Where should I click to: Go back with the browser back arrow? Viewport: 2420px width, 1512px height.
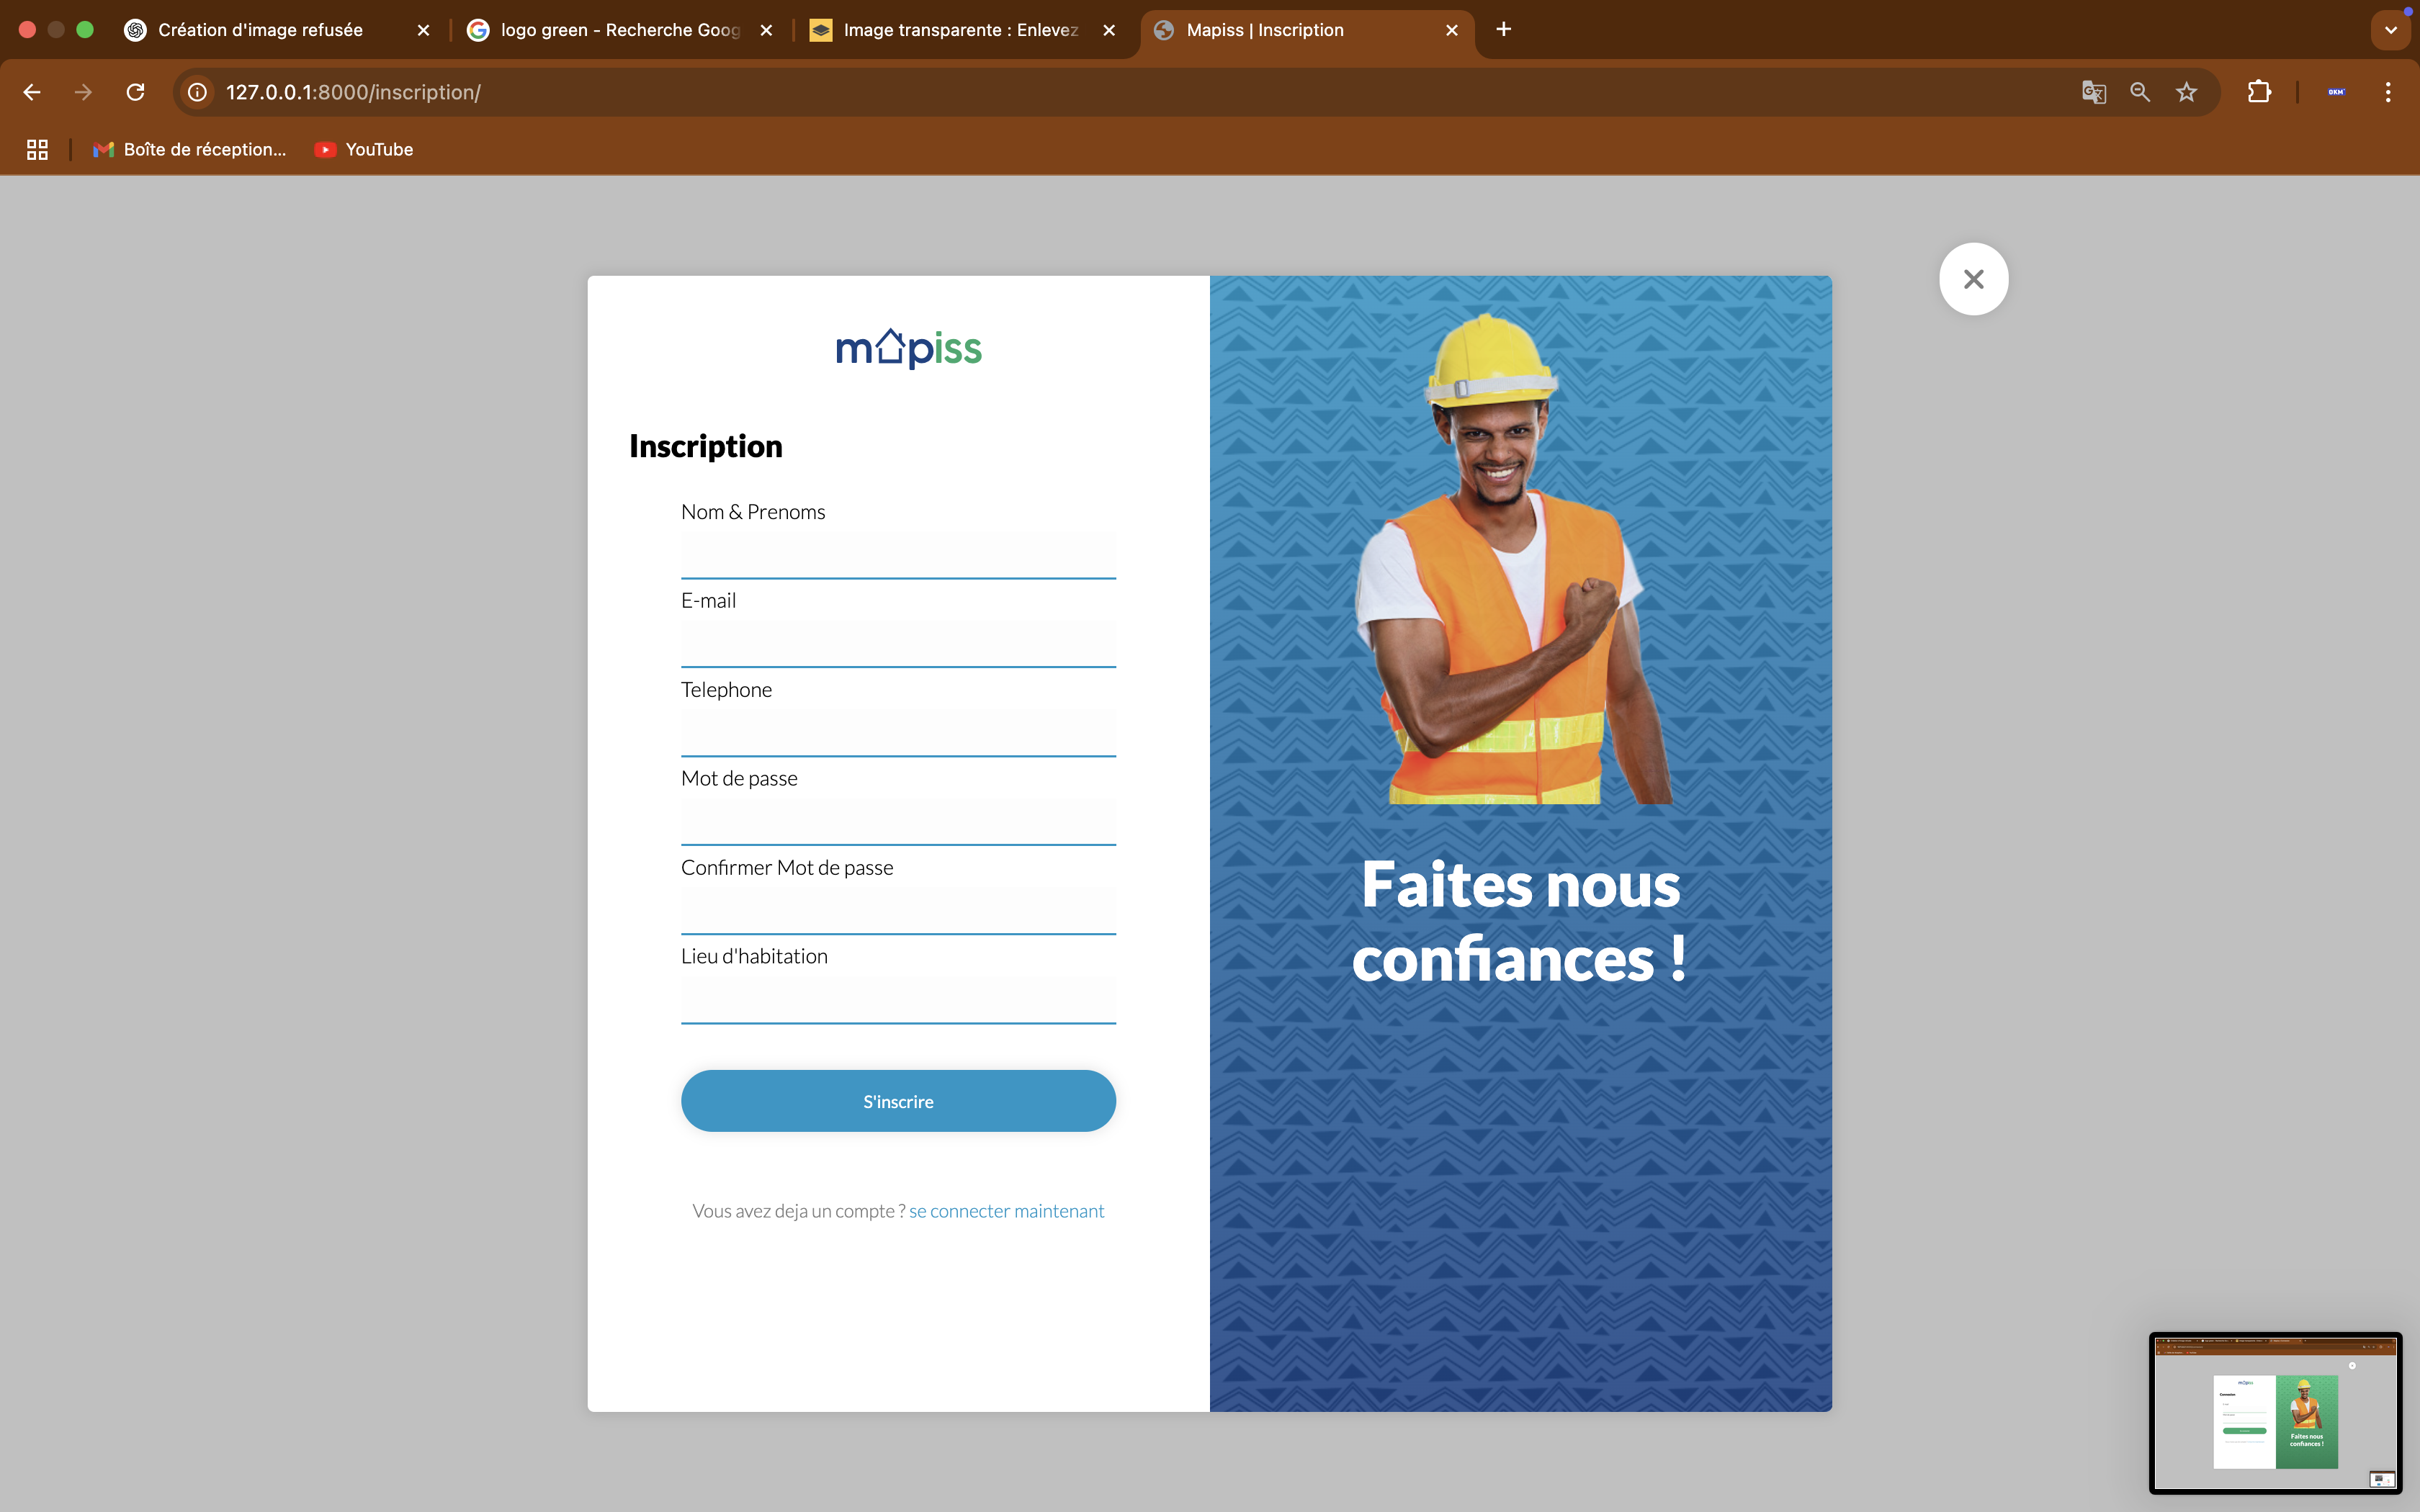coord(32,92)
